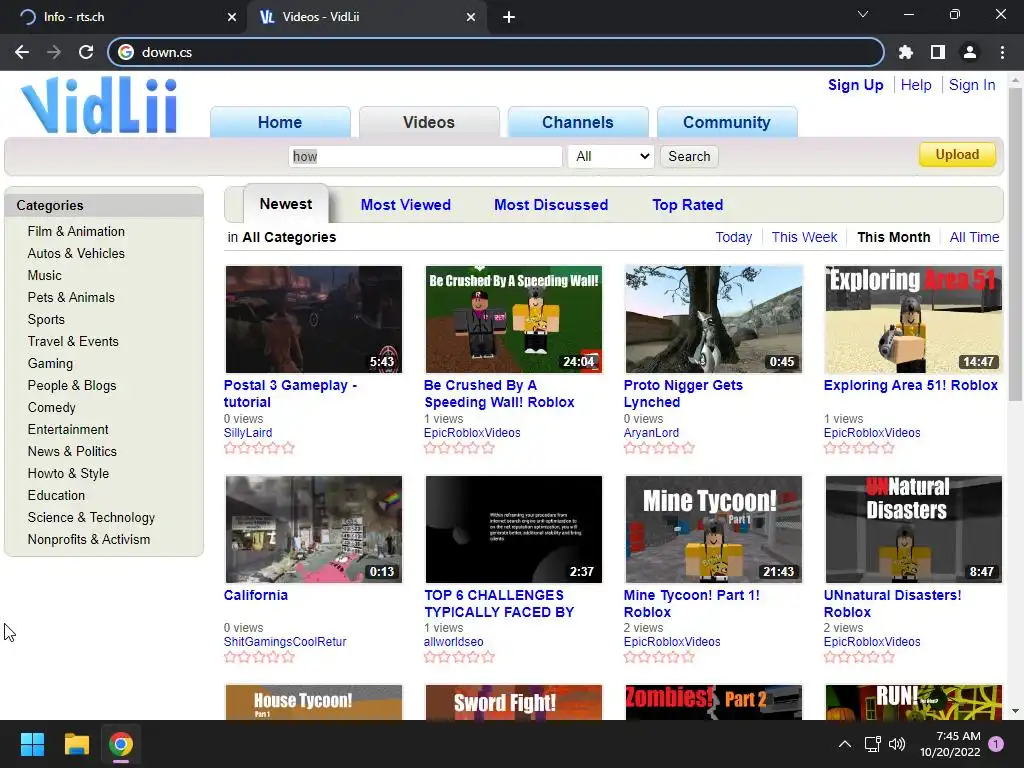Open Science & Technology category
The width and height of the screenshot is (1024, 768).
click(x=91, y=517)
